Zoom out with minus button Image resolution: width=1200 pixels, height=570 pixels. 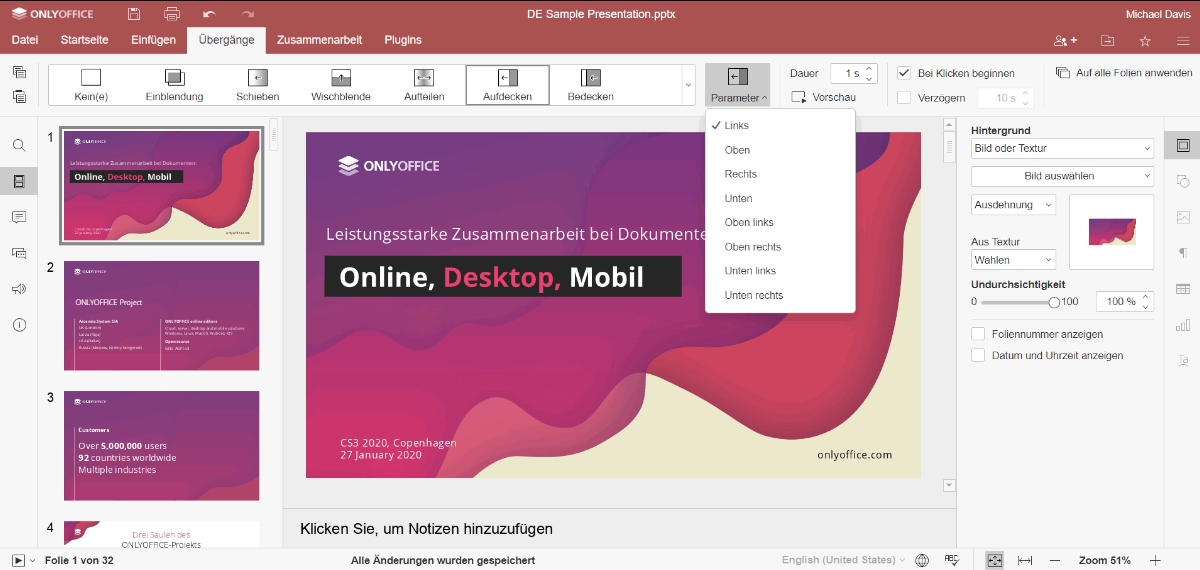point(1055,560)
